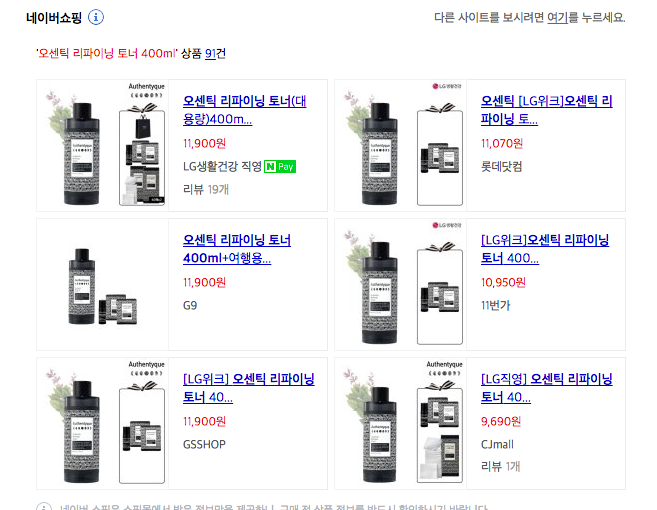Open 오센틱 리파이닝 토너(대용량)400m... product link

pos(245,110)
